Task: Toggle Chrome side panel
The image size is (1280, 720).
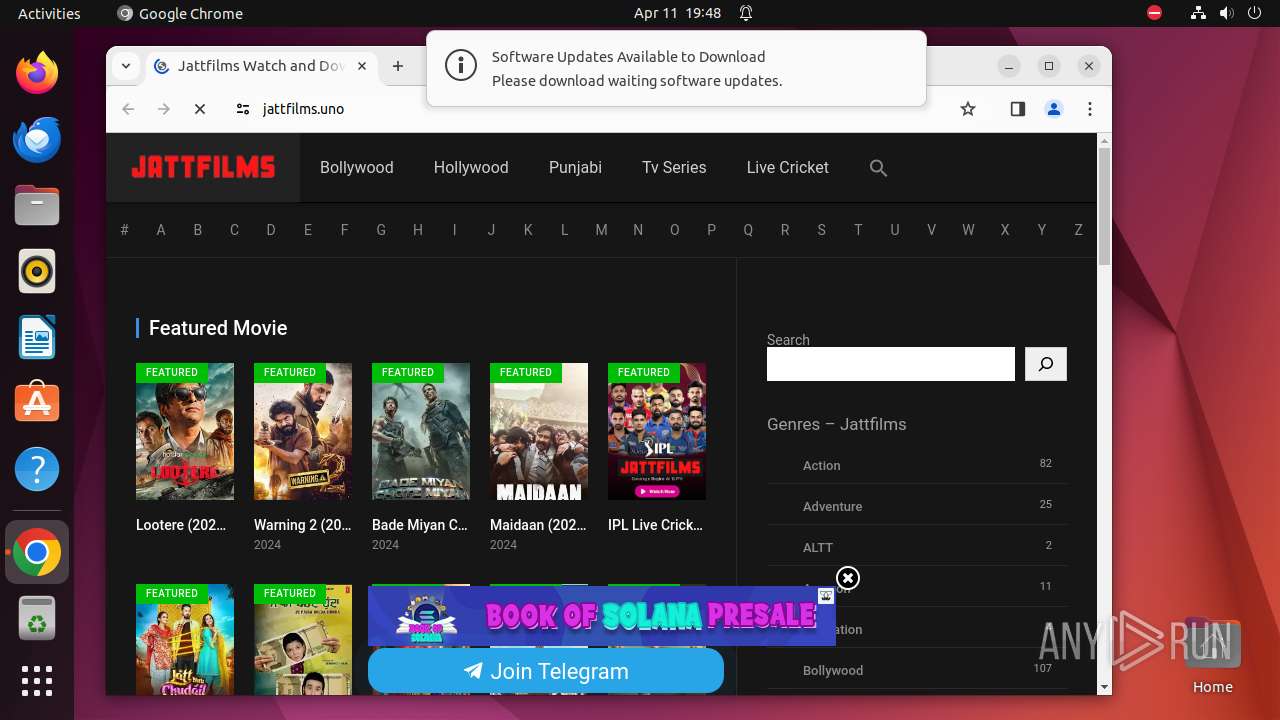Action: 1018,109
